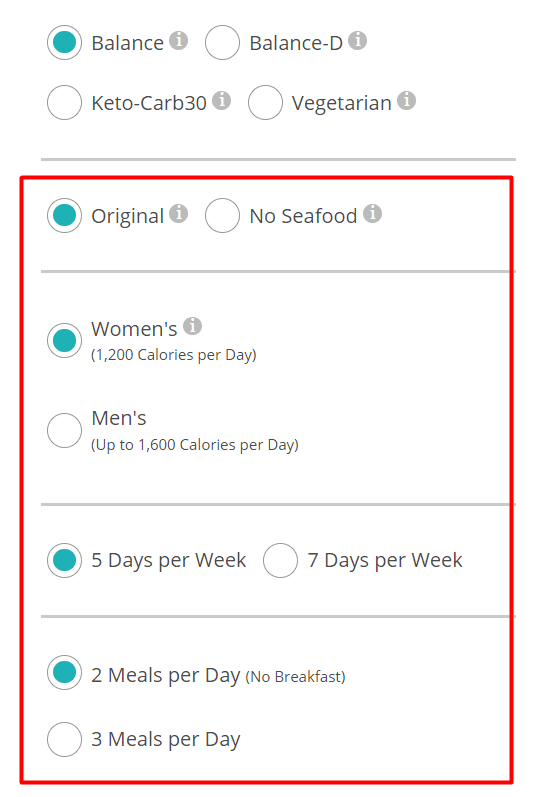Open the info icon beside Original
Screen dimensions: 545x797
pyautogui.click(x=178, y=213)
